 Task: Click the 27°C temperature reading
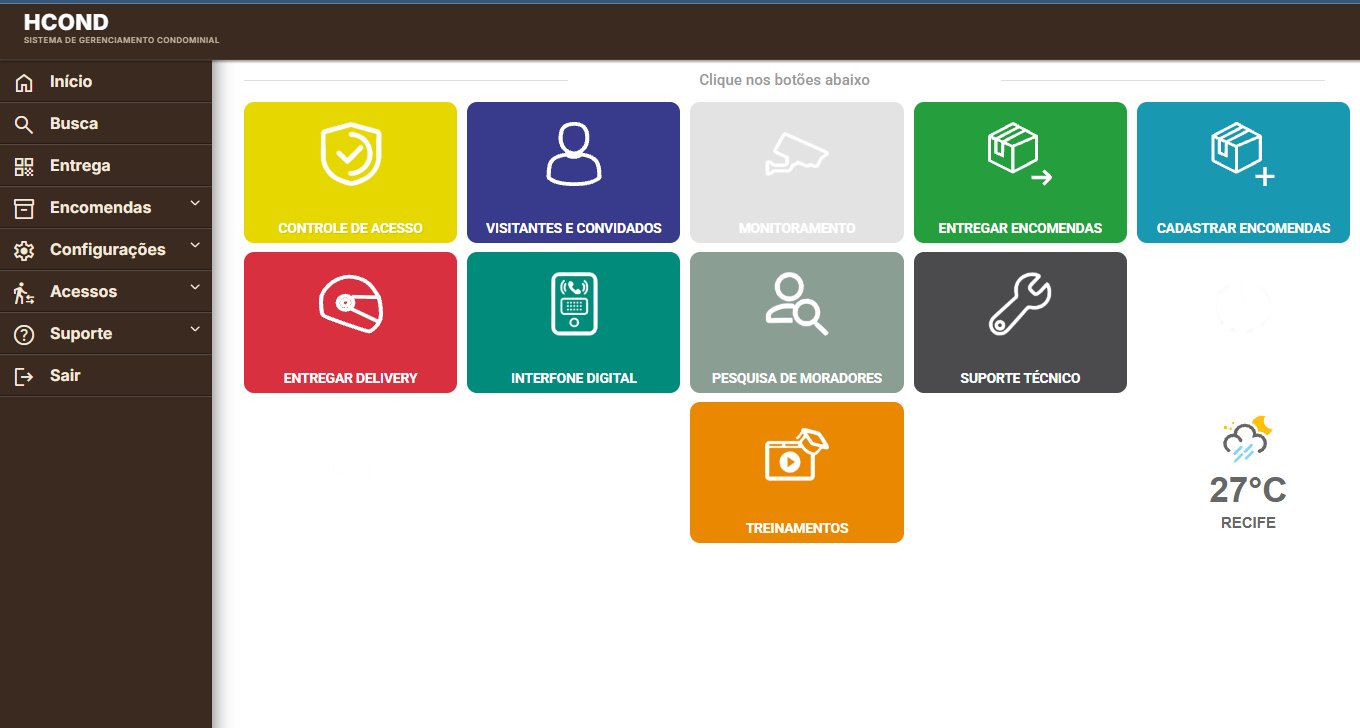(x=1248, y=490)
